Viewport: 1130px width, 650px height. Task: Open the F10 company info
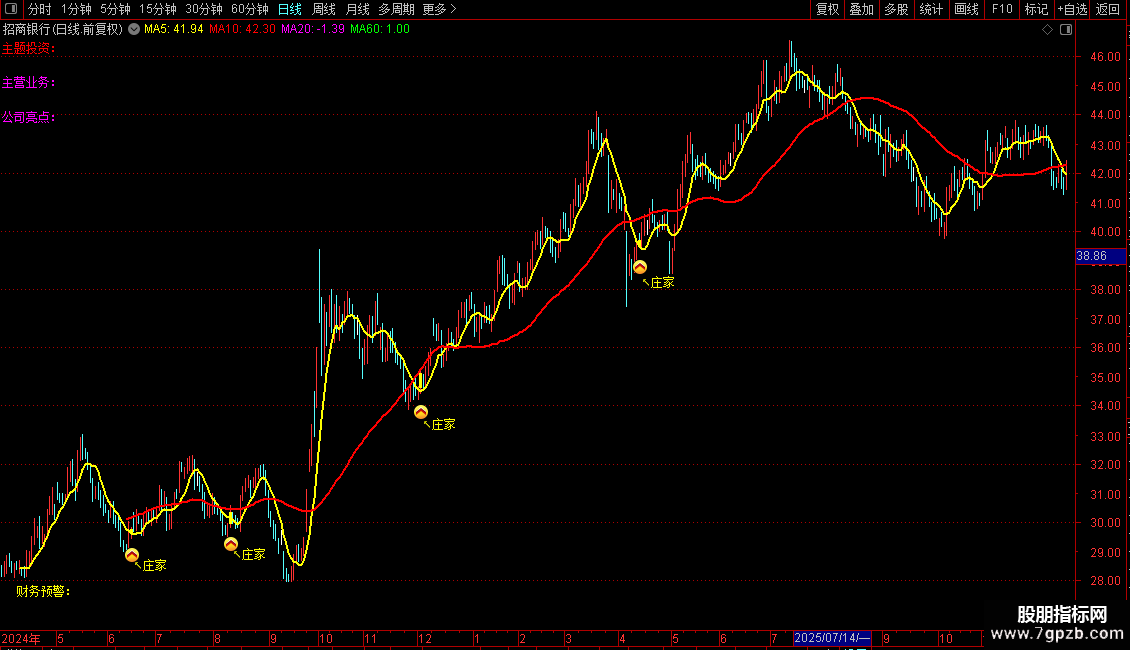click(1002, 9)
